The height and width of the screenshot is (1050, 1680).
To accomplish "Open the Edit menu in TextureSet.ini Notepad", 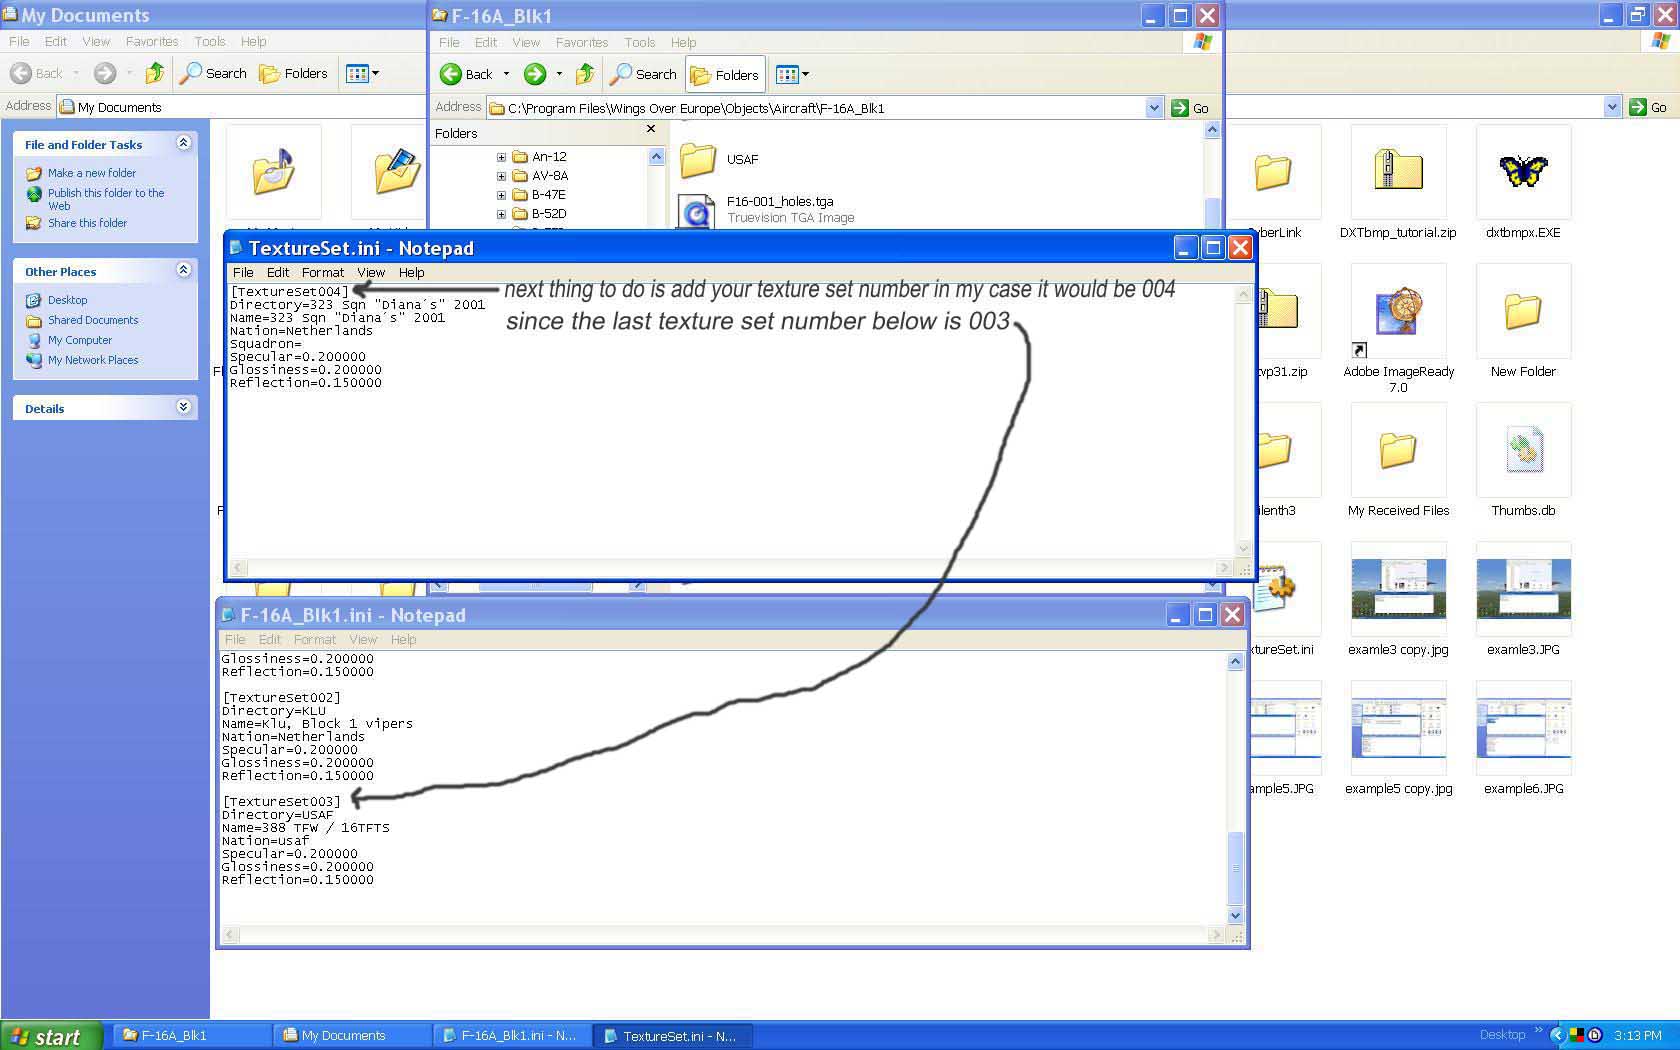I will tap(278, 272).
